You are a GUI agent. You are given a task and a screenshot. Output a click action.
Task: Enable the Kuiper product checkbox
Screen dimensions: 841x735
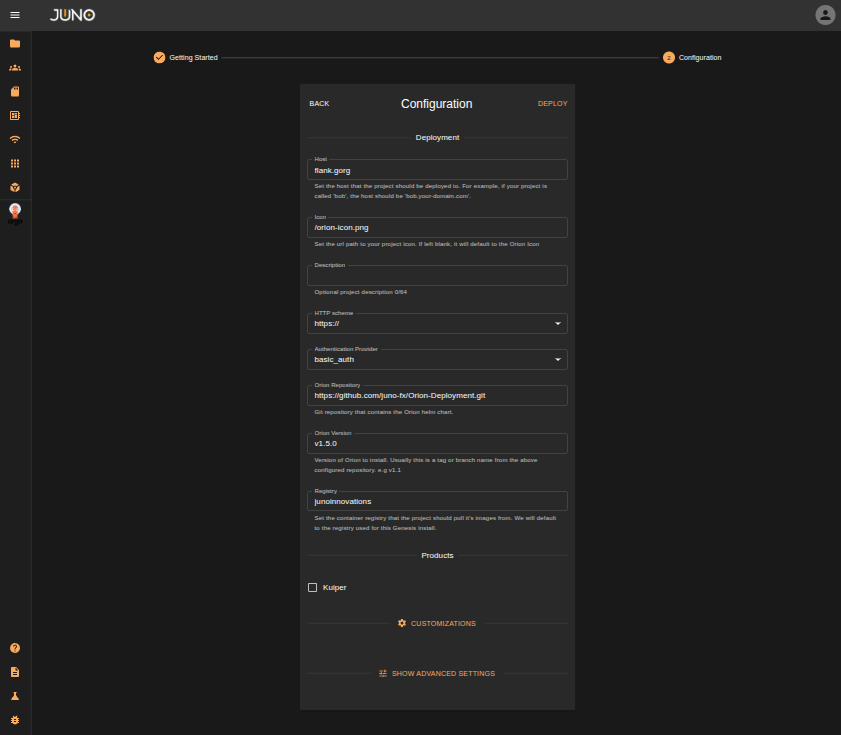pyautogui.click(x=312, y=587)
